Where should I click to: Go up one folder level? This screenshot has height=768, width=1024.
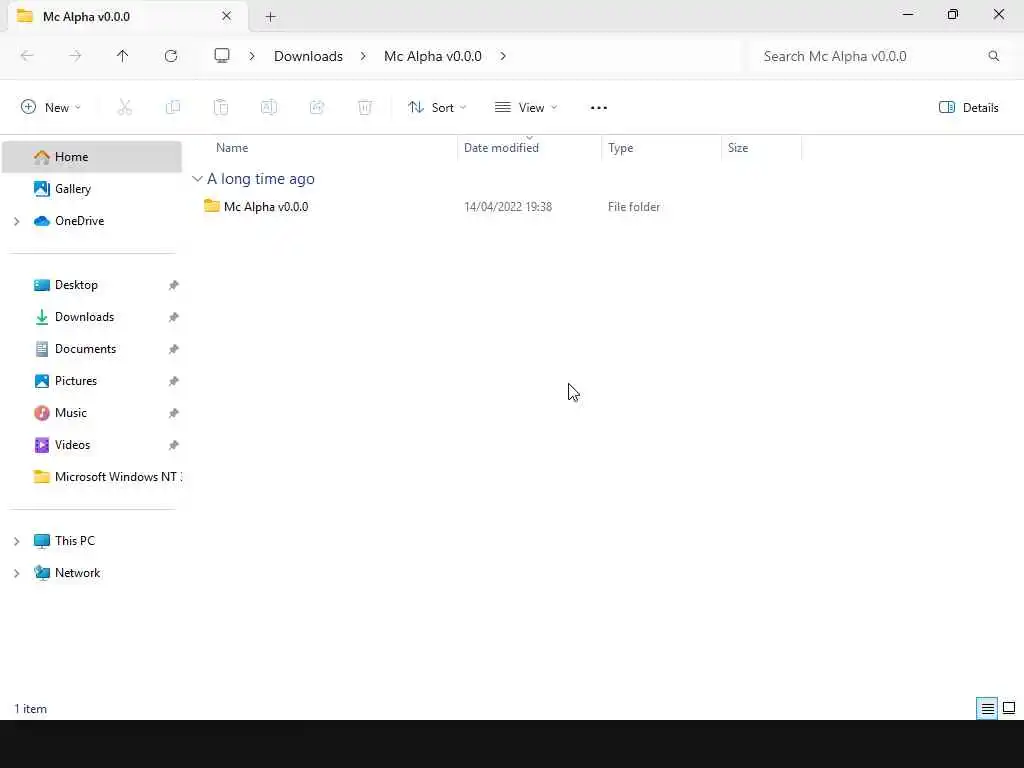(x=123, y=56)
